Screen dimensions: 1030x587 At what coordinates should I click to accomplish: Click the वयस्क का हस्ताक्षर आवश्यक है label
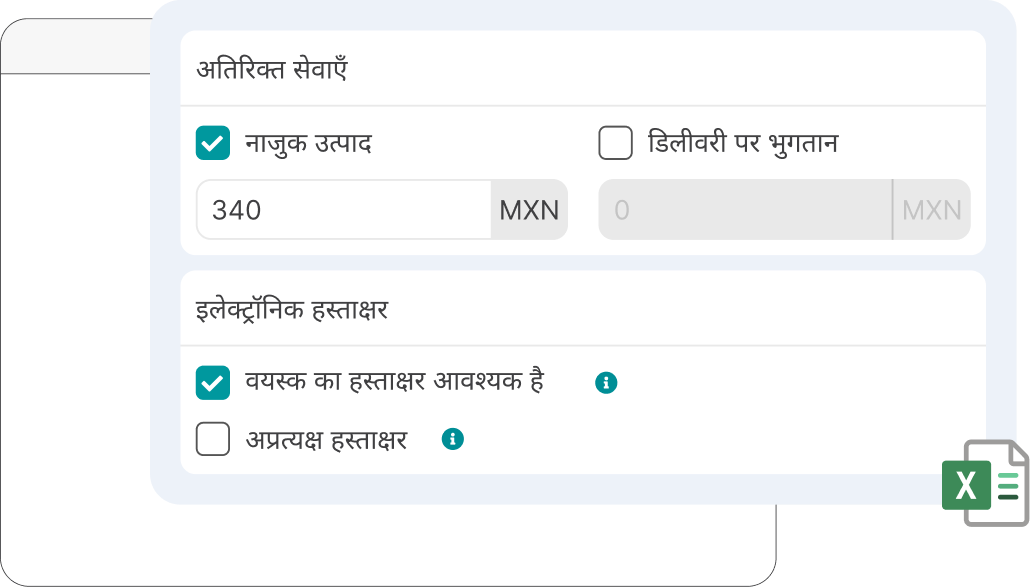pyautogui.click(x=394, y=382)
